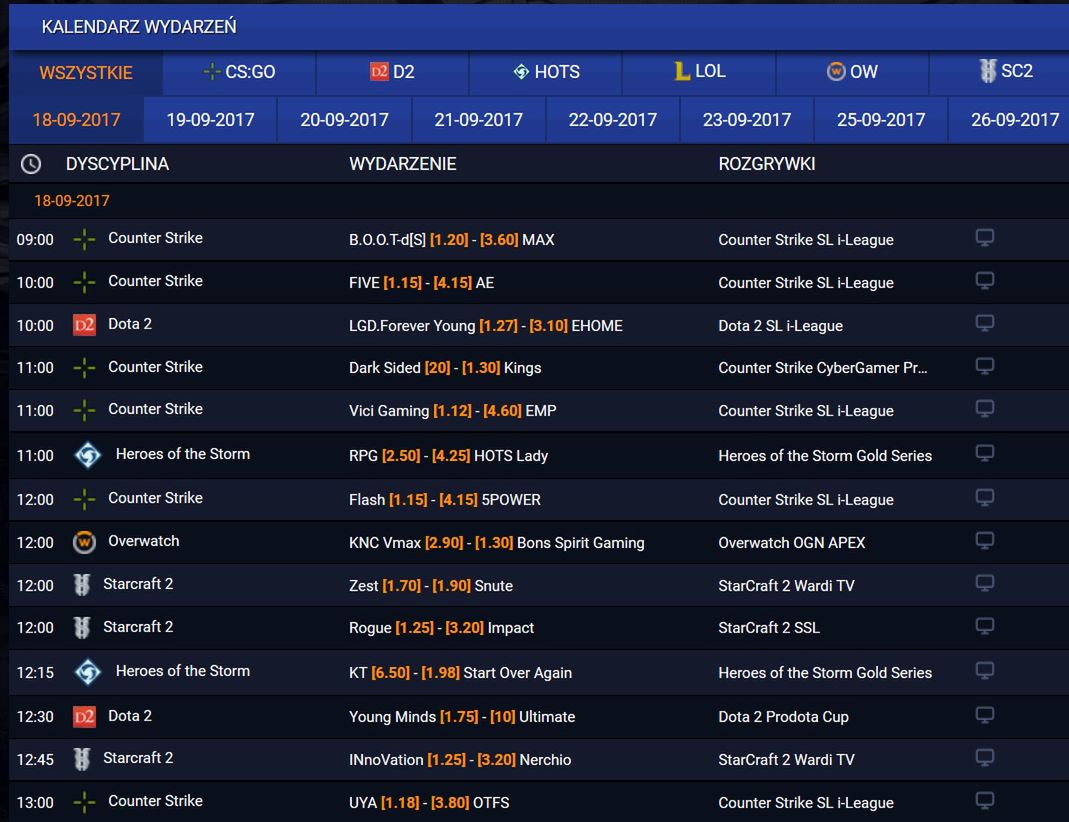Click the Starcraft 2 icon in the 12:45 row

[82, 759]
